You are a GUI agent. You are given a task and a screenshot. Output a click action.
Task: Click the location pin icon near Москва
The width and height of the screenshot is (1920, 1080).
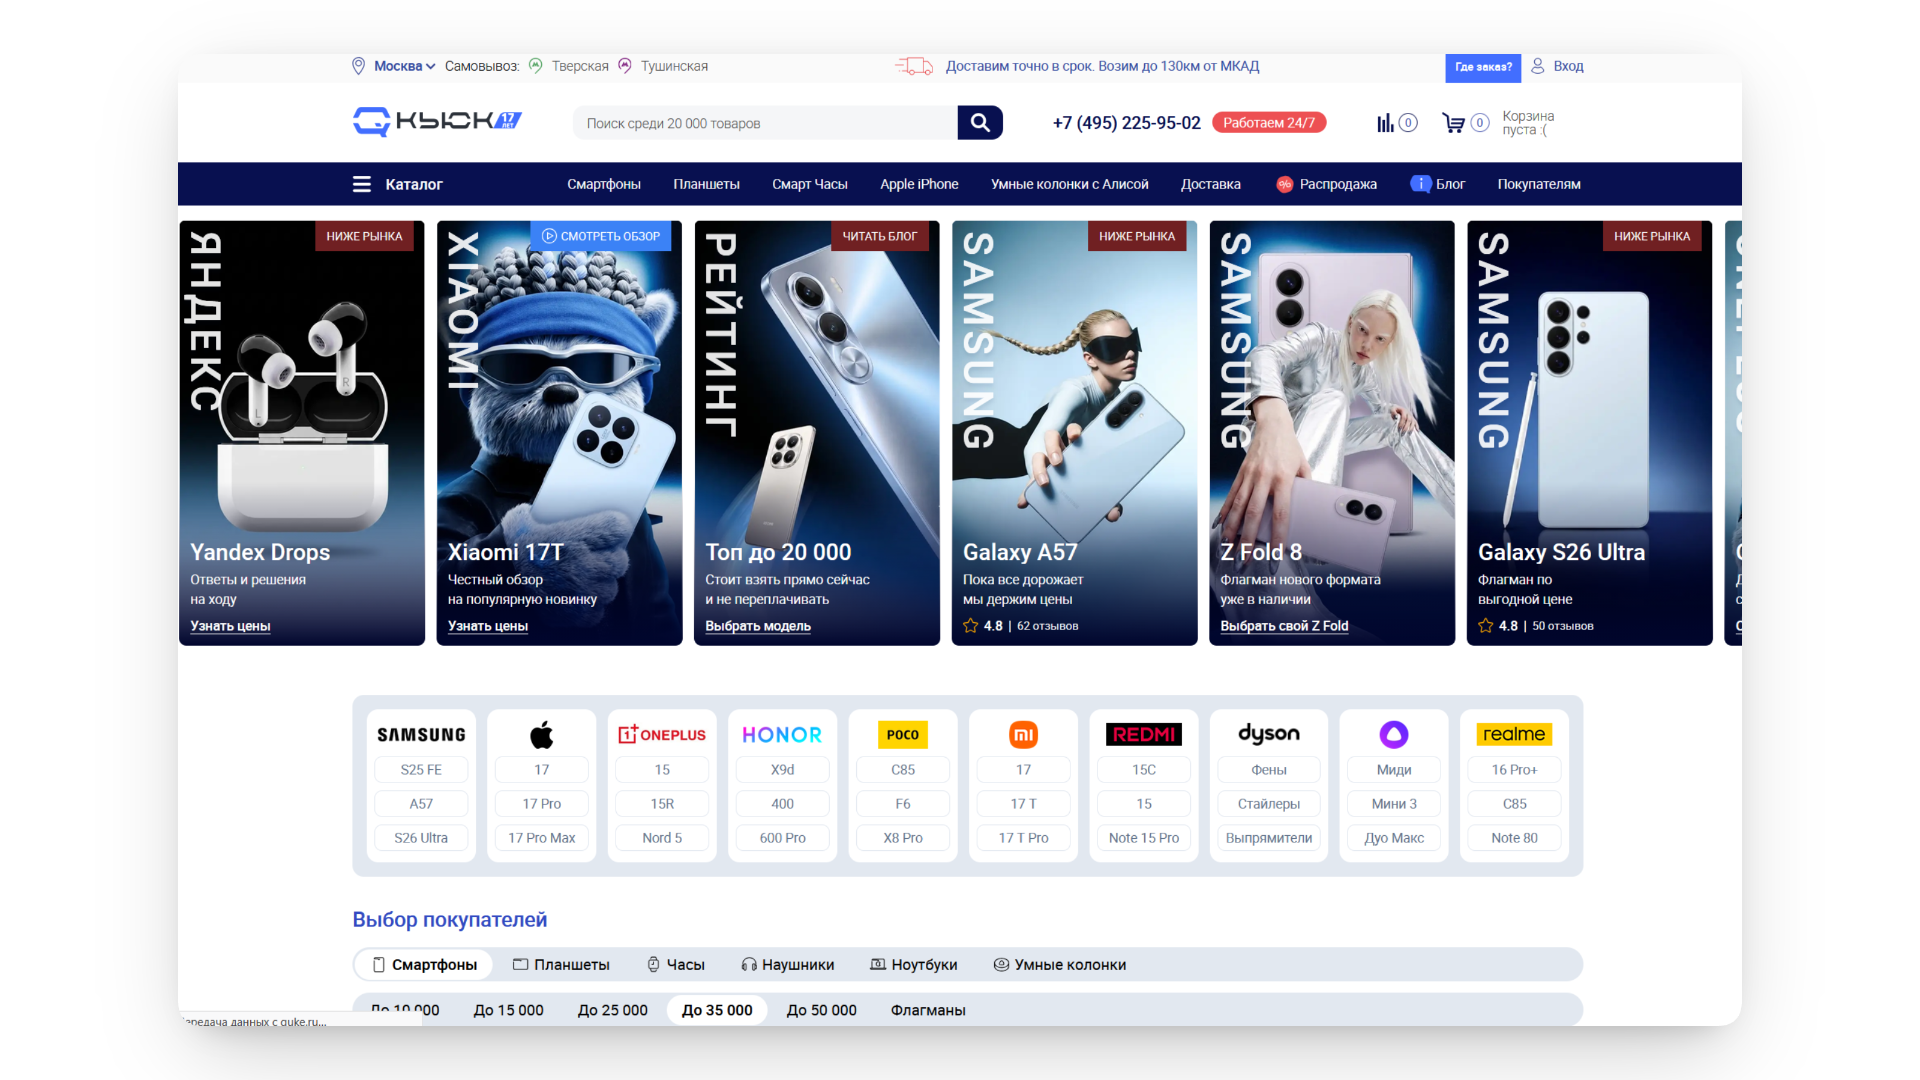(x=358, y=66)
